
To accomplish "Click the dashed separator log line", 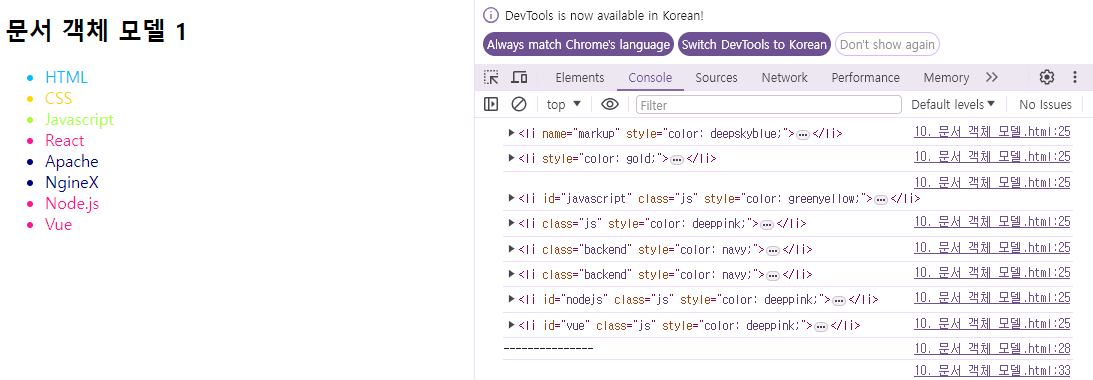I will [548, 348].
